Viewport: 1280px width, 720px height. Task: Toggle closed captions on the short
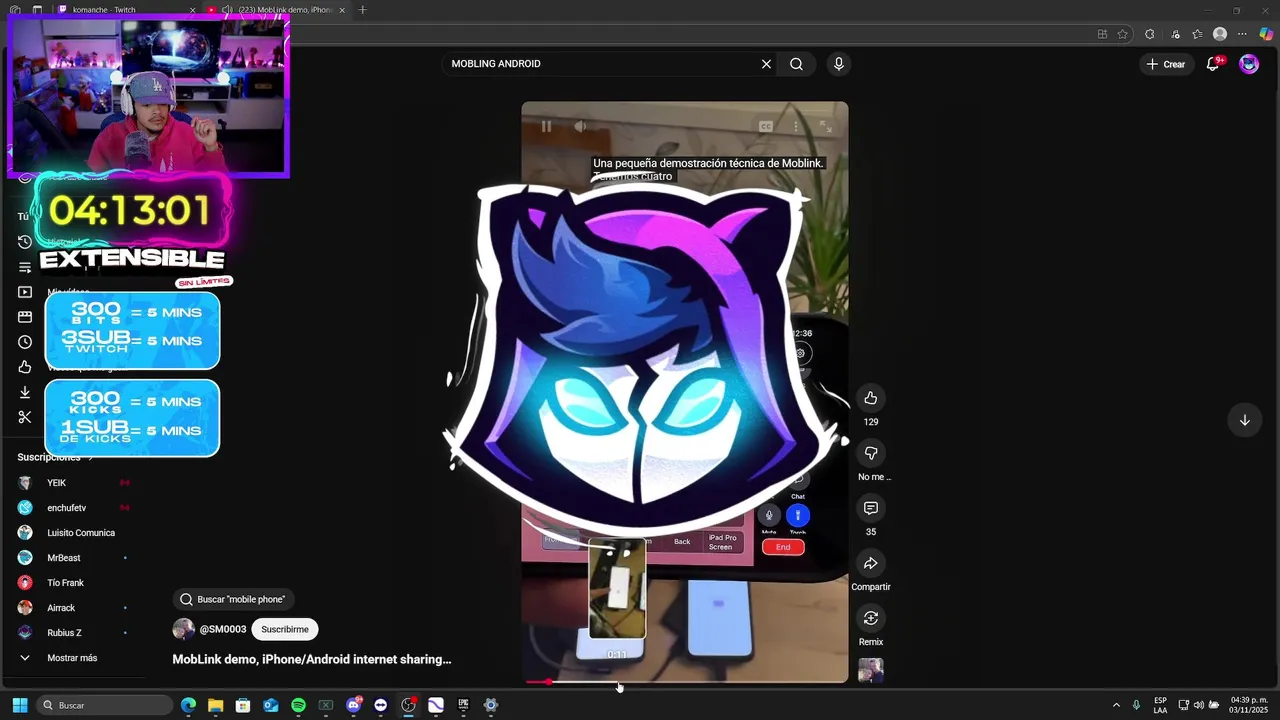[x=765, y=126]
